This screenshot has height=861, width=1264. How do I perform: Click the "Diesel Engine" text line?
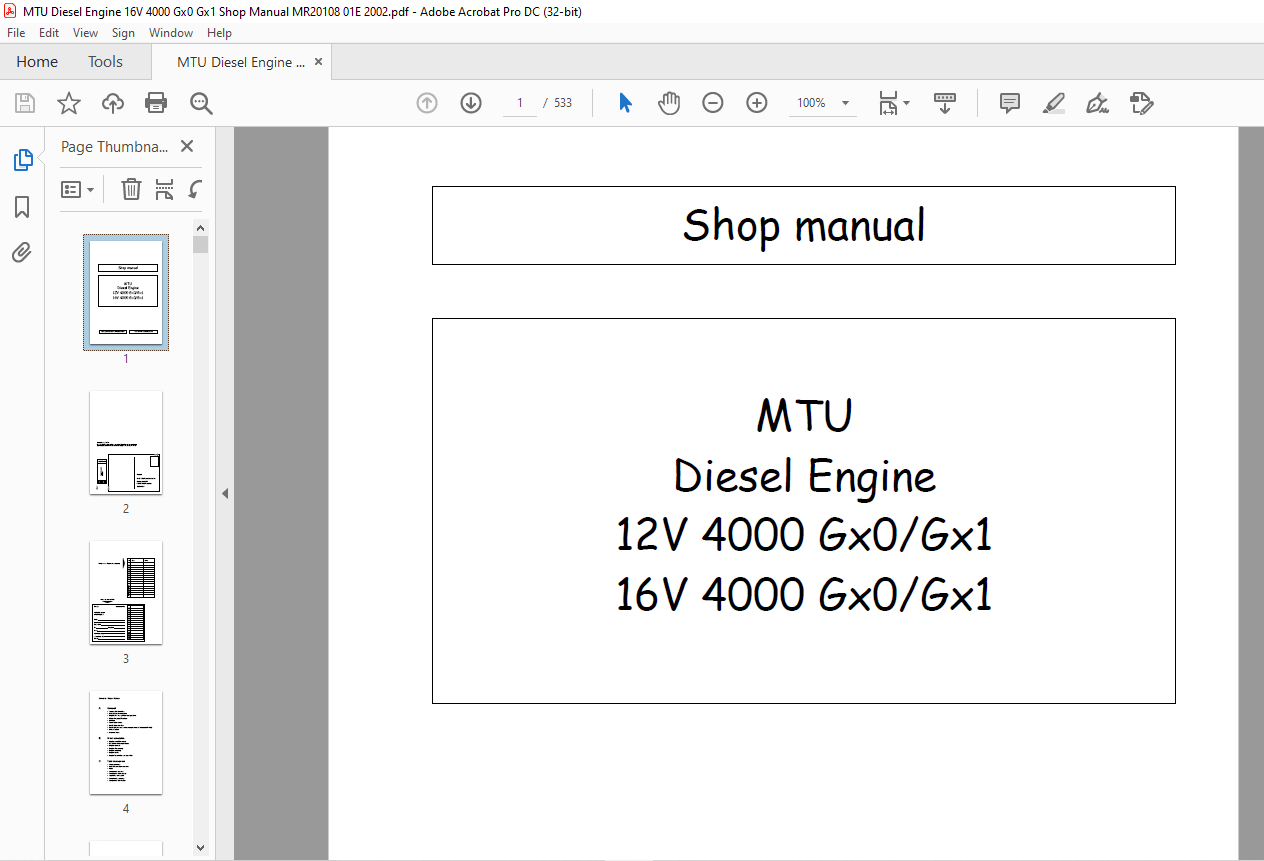(x=805, y=475)
